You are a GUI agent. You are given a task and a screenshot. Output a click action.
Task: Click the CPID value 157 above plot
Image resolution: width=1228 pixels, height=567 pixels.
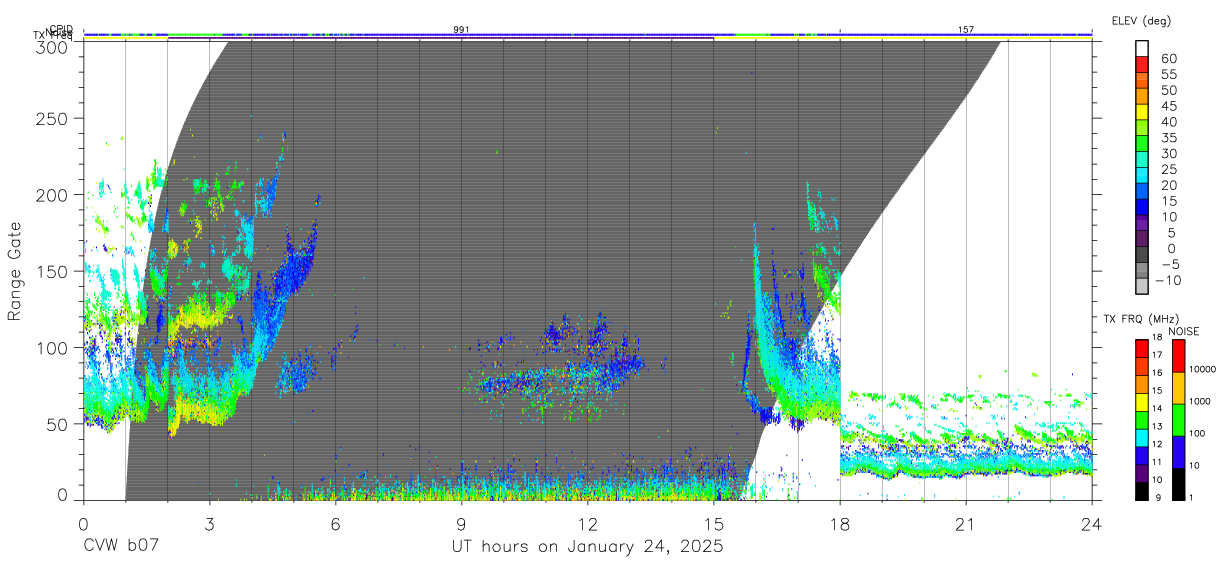coord(966,30)
